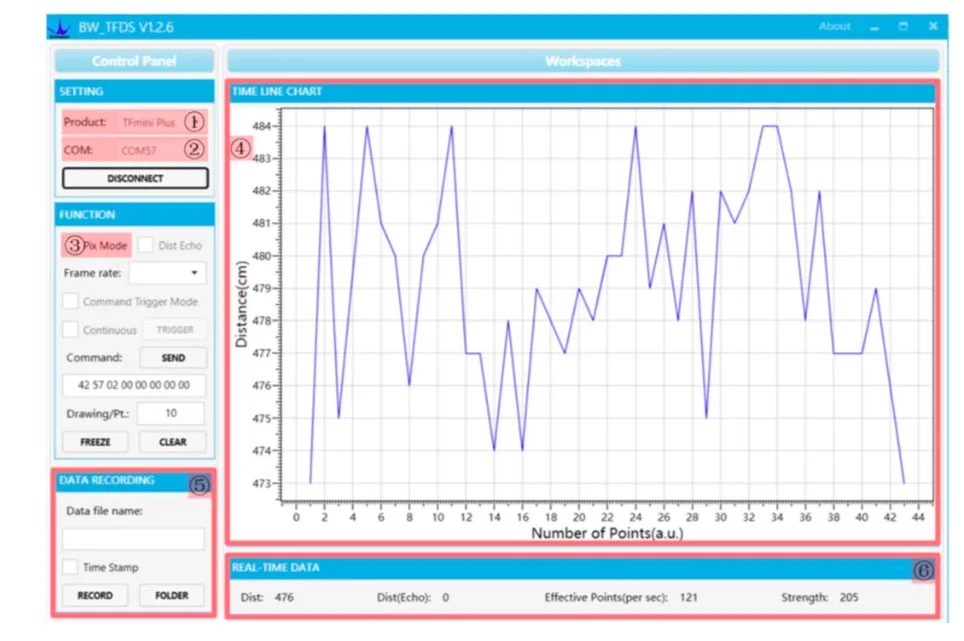Minimize the BW_TFDS window
Image resolution: width=964 pixels, height=641 pixels.
(x=874, y=27)
